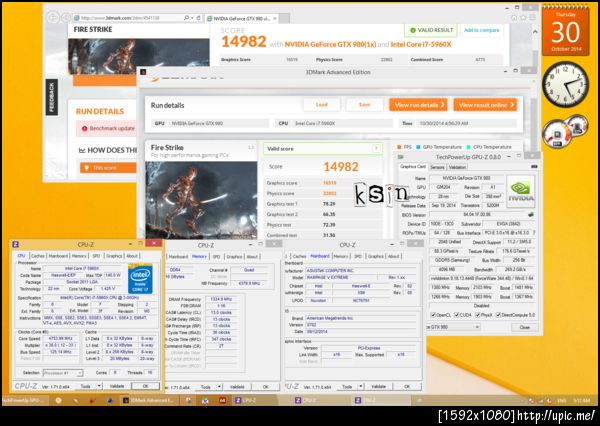The width and height of the screenshot is (600, 426).
Task: Click the GPU-Z title bar app icon
Action: [x=401, y=157]
